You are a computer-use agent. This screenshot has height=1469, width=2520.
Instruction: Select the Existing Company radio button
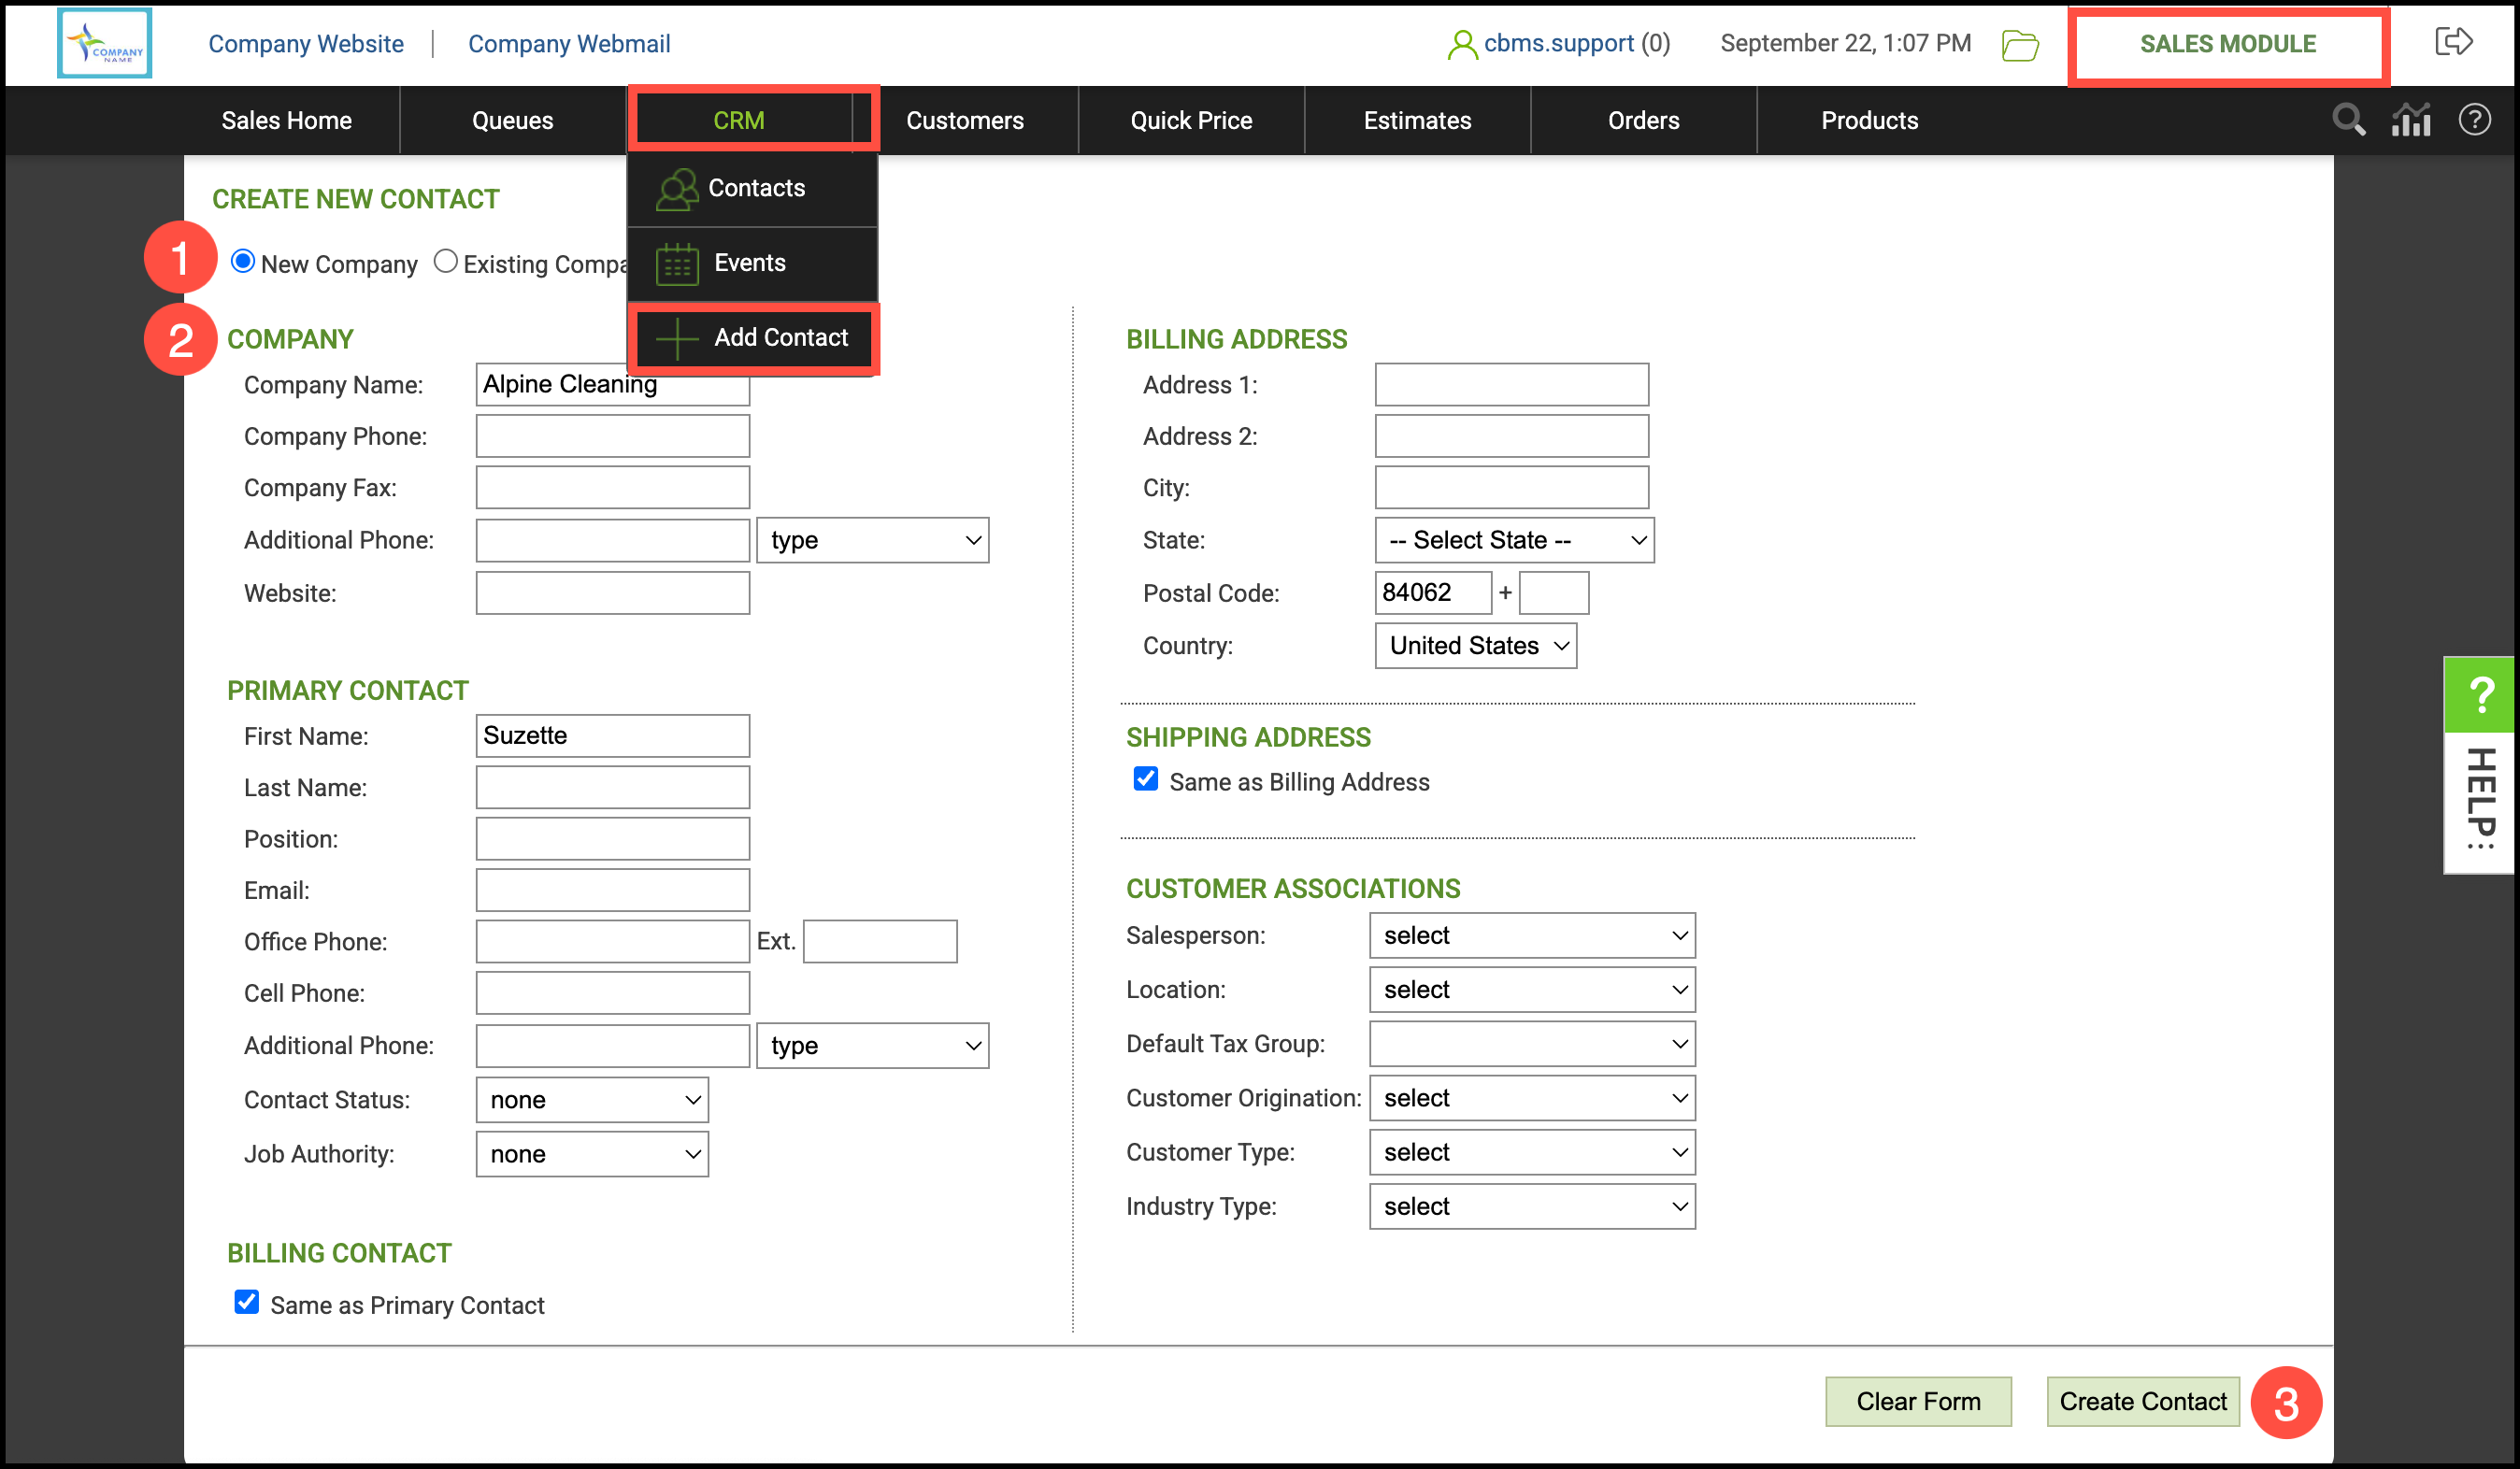(x=445, y=262)
